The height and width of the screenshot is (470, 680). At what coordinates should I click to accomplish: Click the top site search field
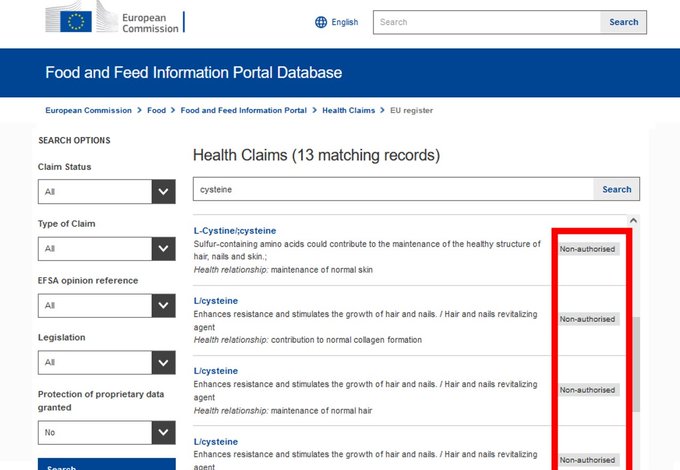click(486, 22)
